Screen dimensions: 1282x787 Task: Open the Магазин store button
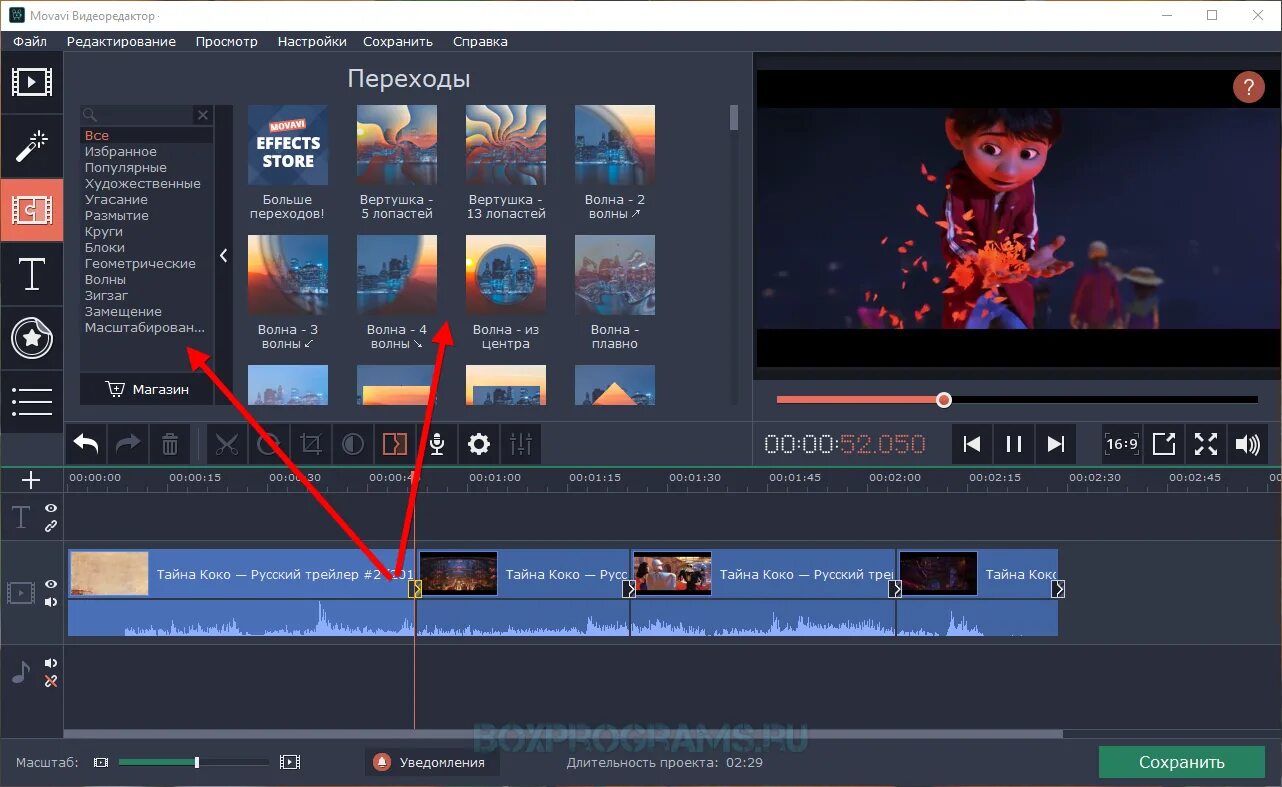[x=147, y=389]
